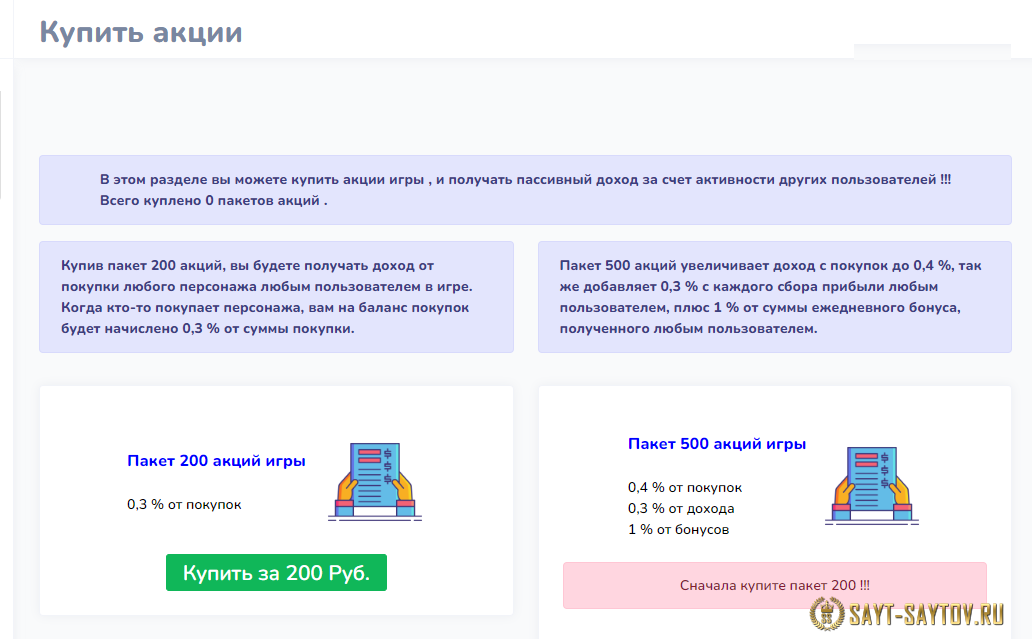Click the "Всего куплено 0 пакетов акций" line

[213, 200]
